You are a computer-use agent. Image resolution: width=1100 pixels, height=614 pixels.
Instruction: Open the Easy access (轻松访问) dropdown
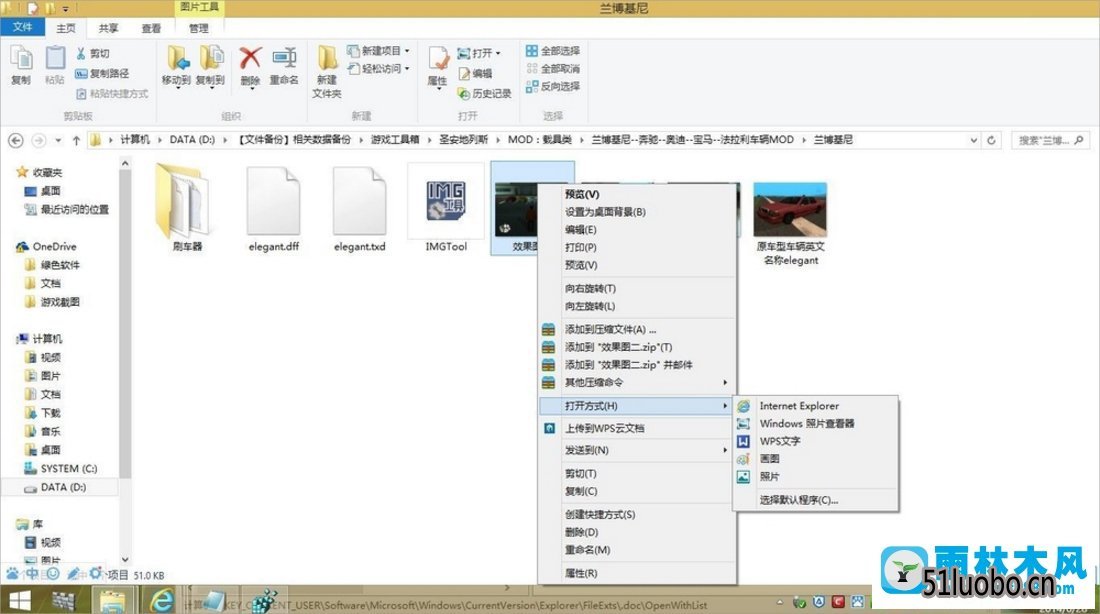pos(378,69)
